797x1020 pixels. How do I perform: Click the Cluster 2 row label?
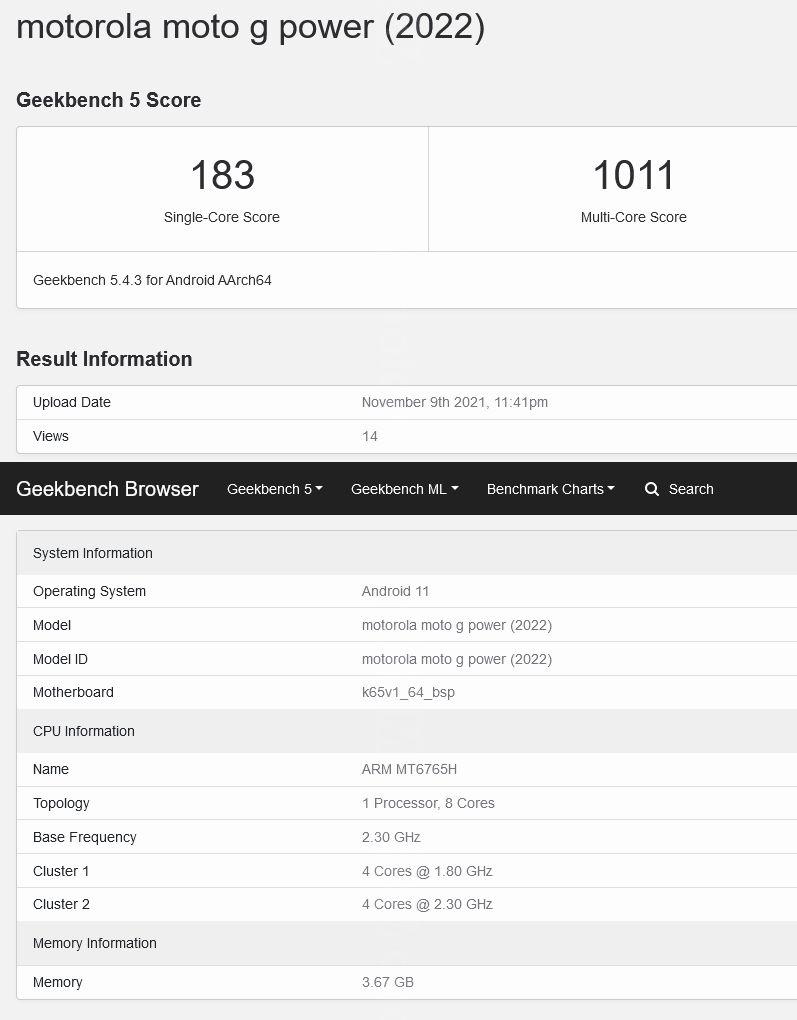point(61,905)
